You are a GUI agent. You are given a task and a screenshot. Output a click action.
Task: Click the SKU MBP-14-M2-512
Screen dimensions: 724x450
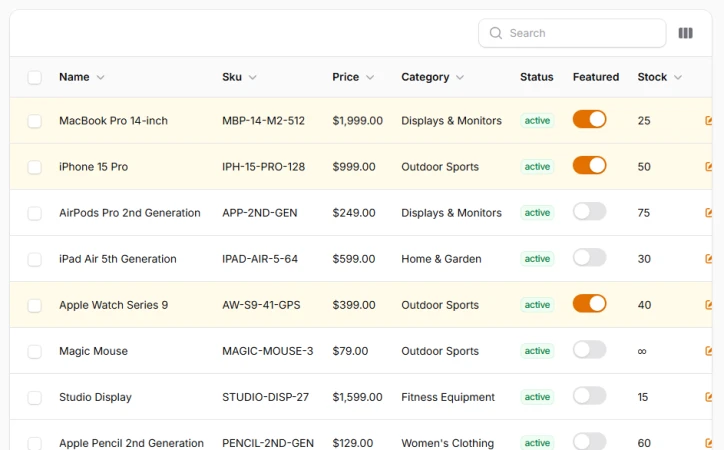coord(263,121)
